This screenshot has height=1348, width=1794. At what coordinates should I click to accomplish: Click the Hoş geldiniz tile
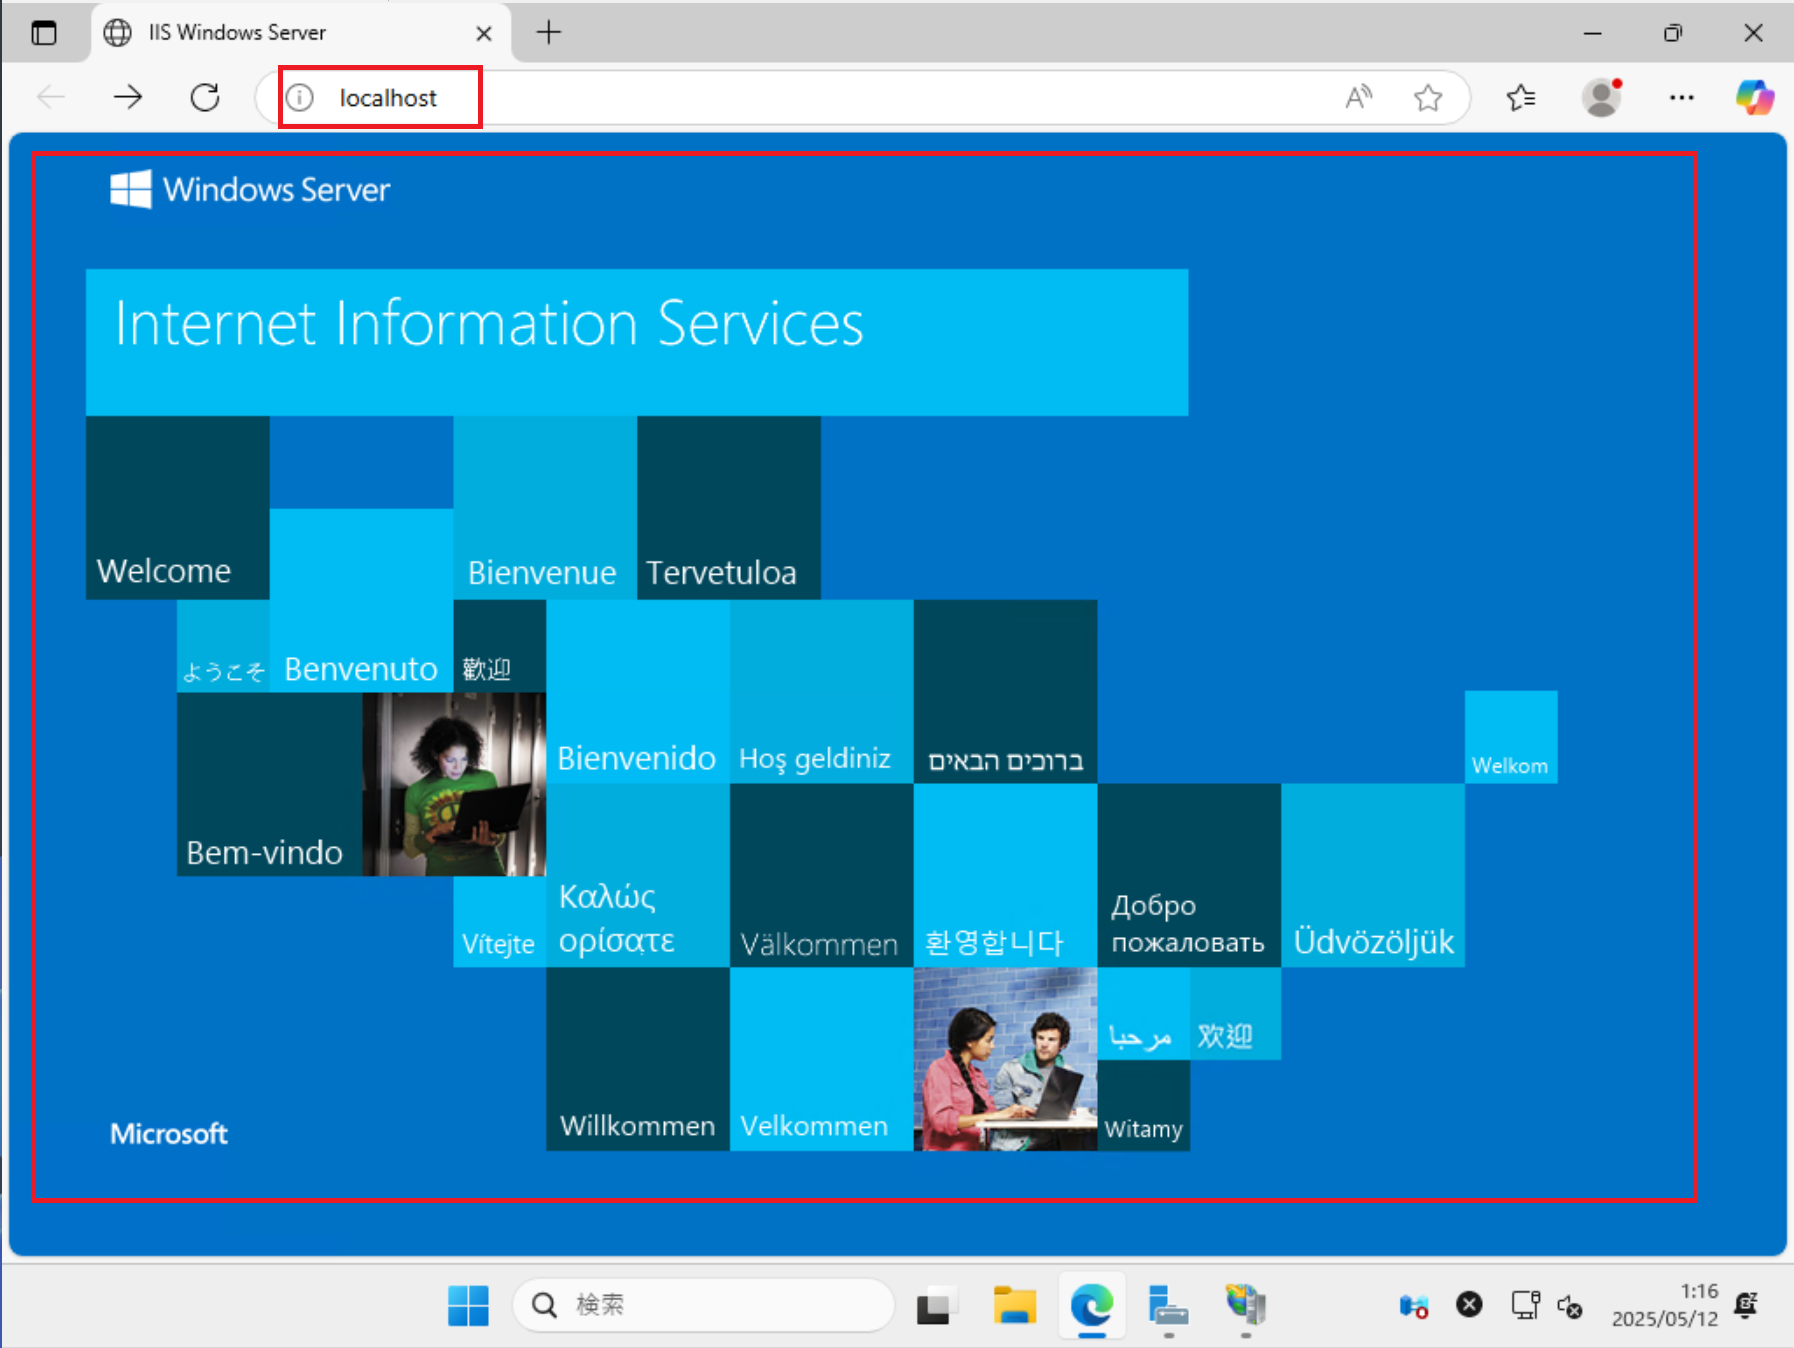(822, 692)
